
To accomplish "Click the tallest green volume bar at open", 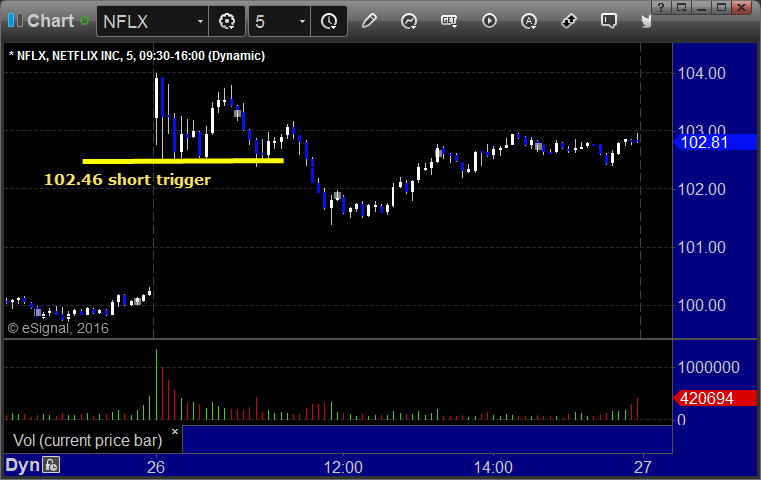I will coord(156,384).
